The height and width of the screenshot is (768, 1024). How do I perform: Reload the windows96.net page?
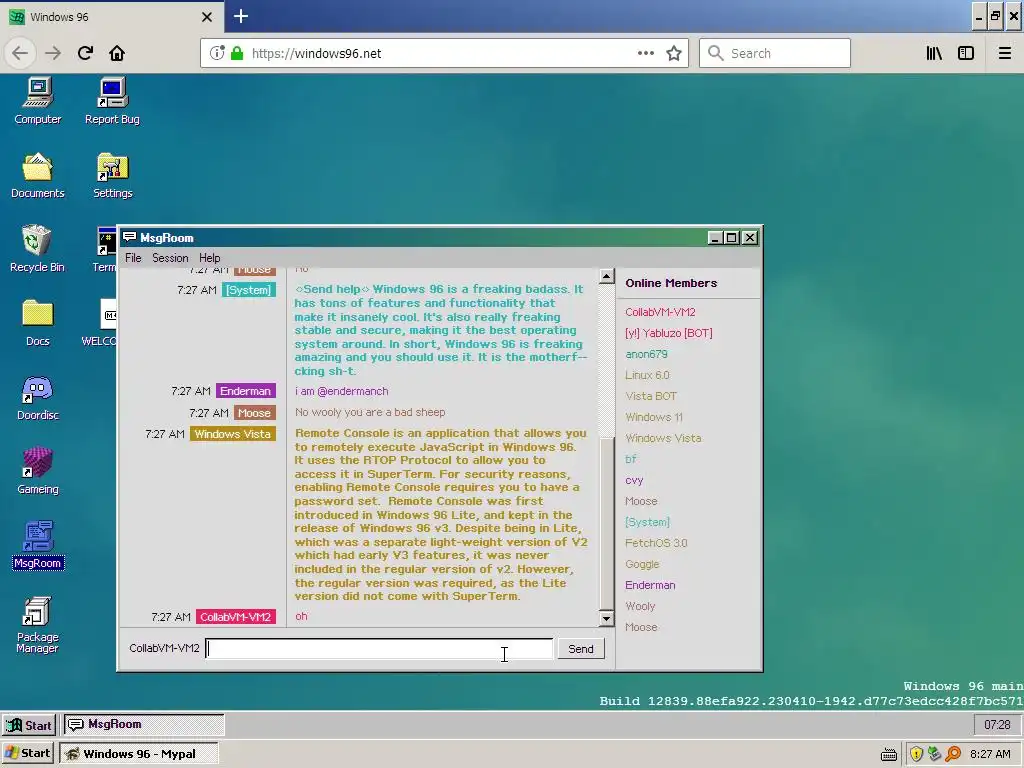click(85, 53)
